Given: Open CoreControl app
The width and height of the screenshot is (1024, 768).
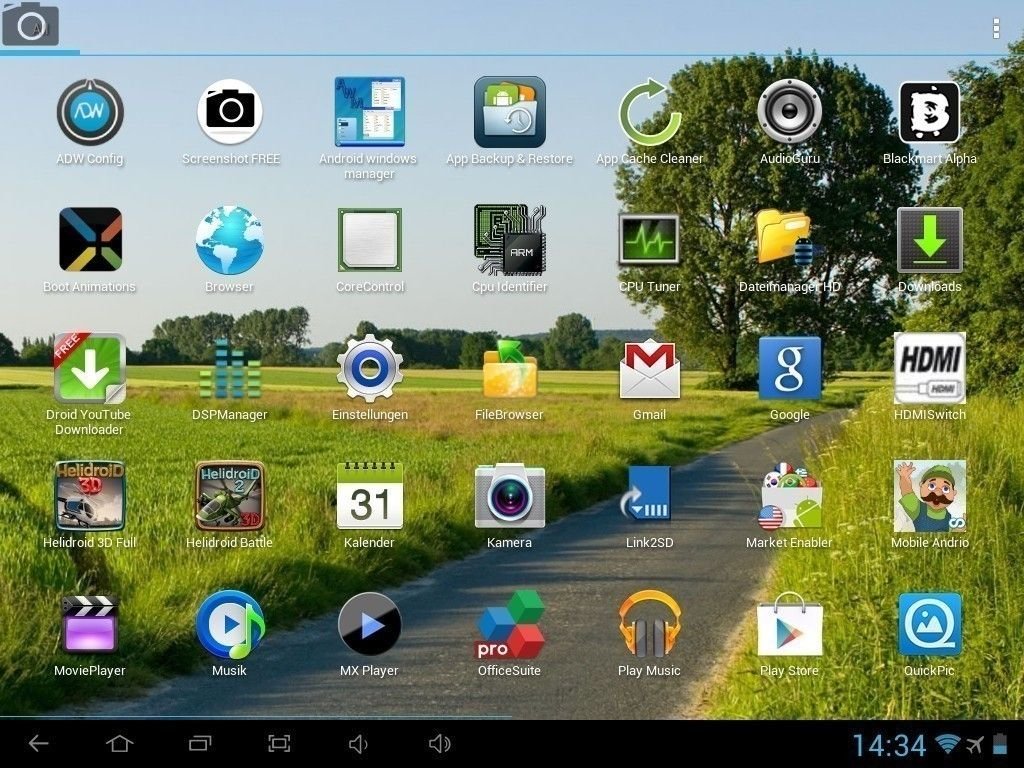Looking at the screenshot, I should 370,240.
